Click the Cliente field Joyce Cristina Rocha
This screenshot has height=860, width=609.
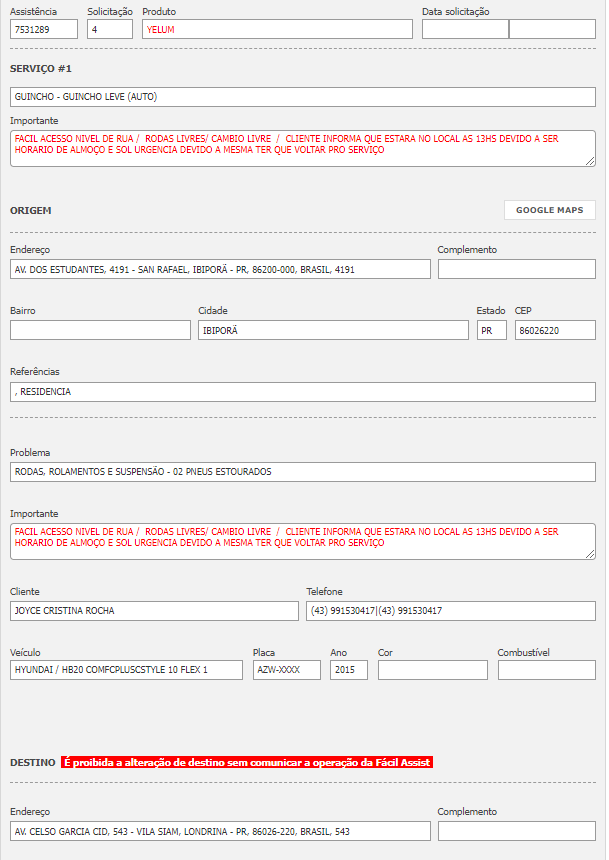154,611
